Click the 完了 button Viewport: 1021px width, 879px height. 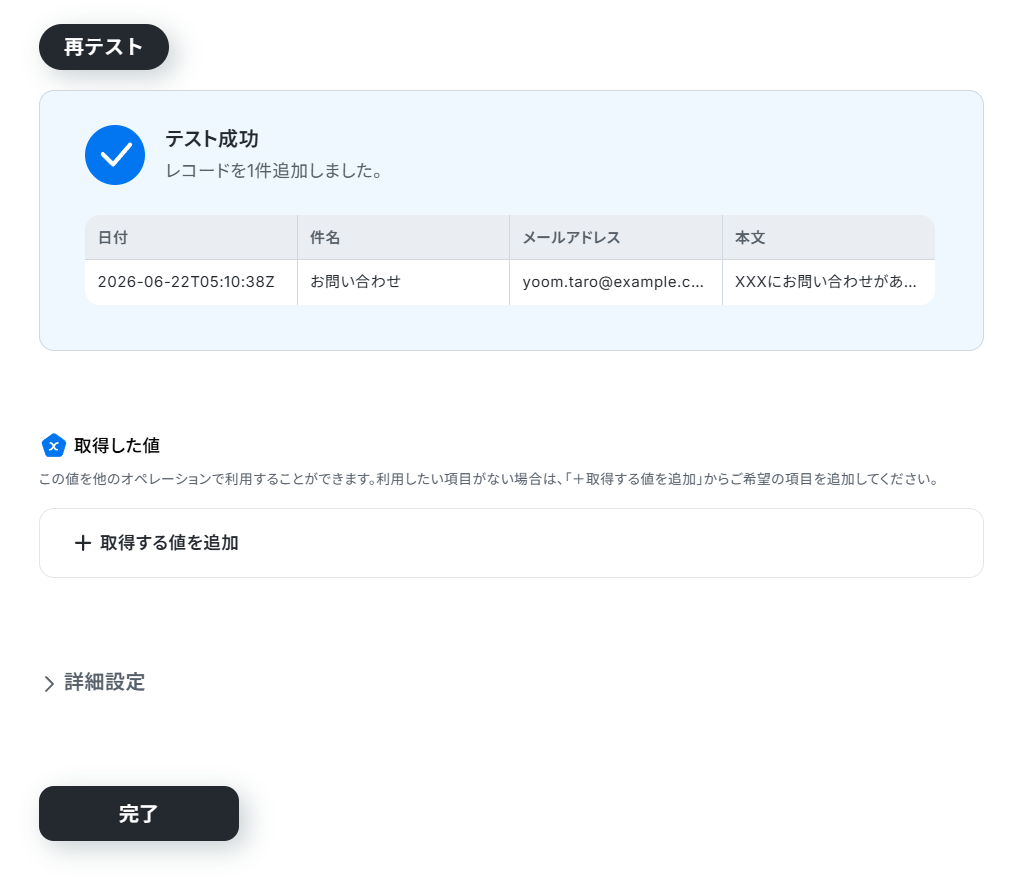pos(139,813)
